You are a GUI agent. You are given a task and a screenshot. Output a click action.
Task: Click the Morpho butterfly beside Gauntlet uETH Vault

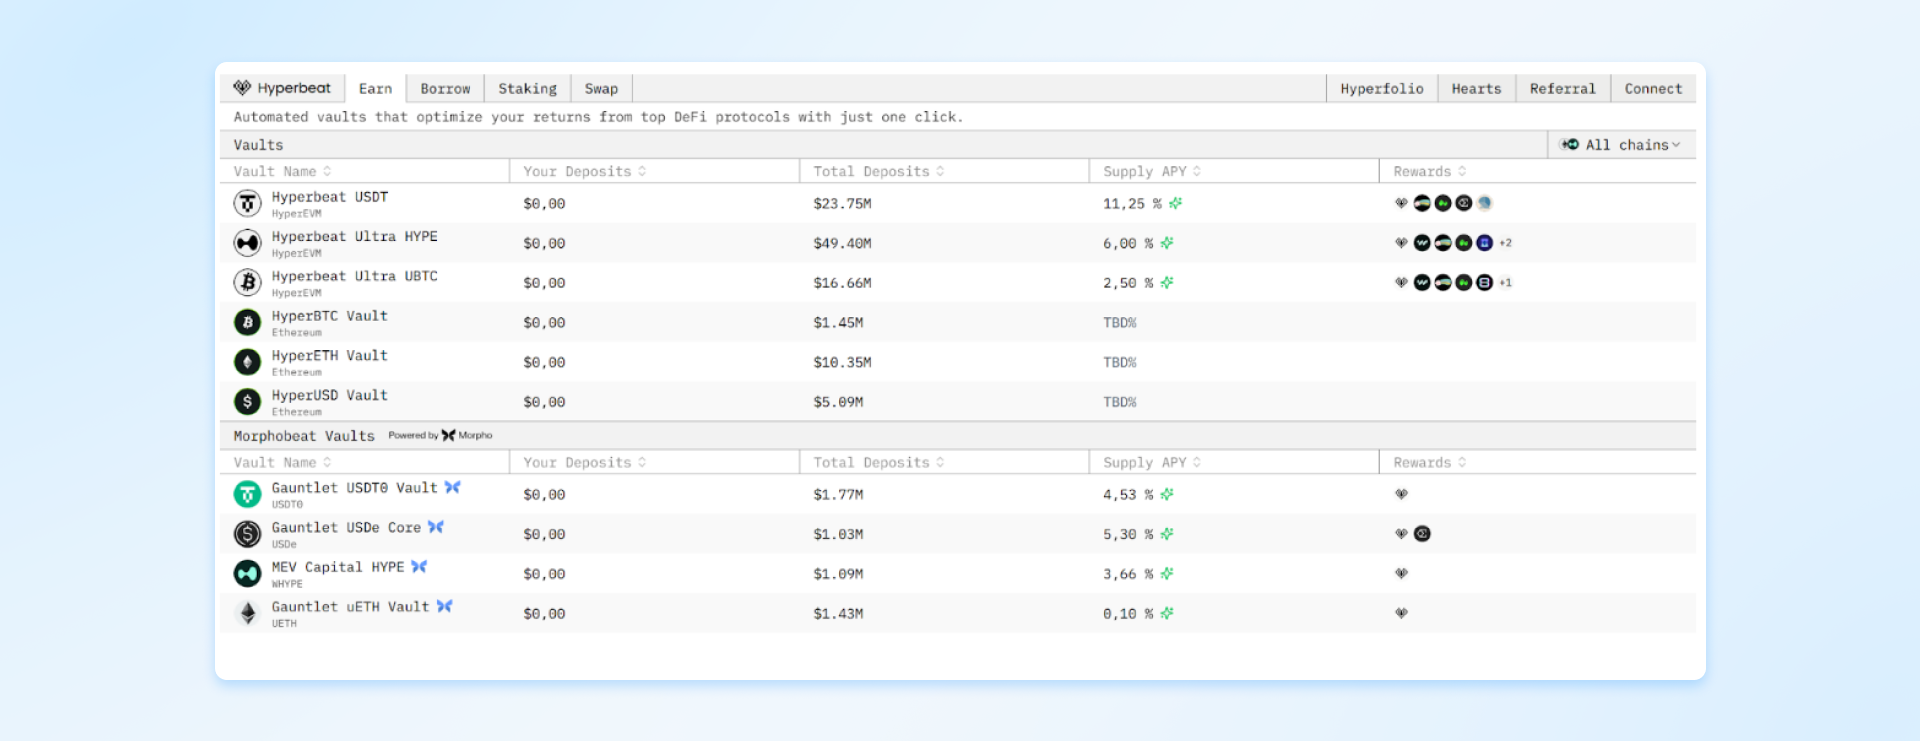pyautogui.click(x=445, y=606)
